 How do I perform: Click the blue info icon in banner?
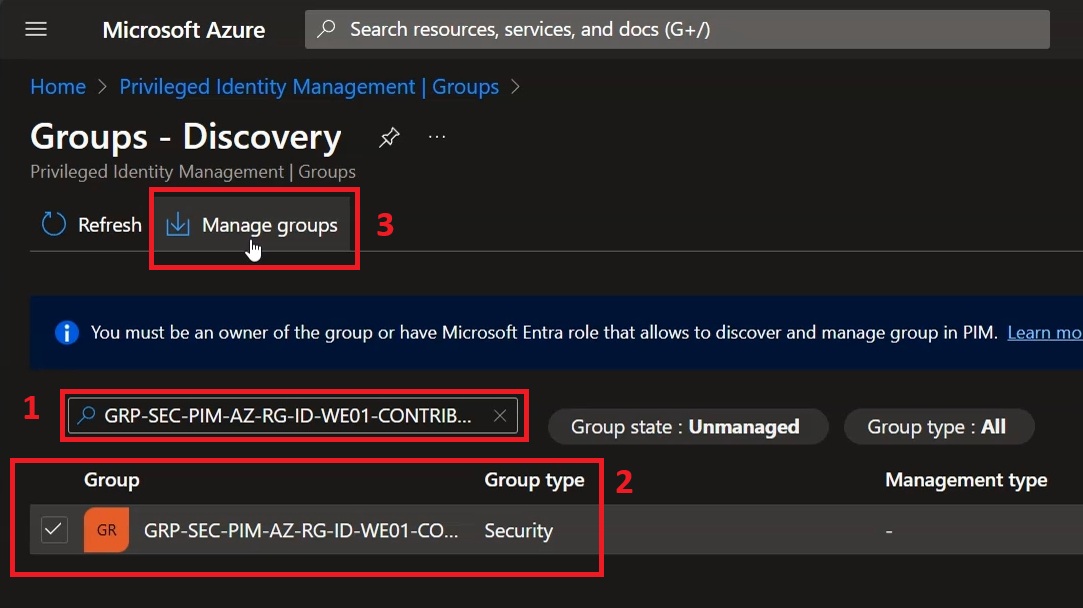pos(66,332)
